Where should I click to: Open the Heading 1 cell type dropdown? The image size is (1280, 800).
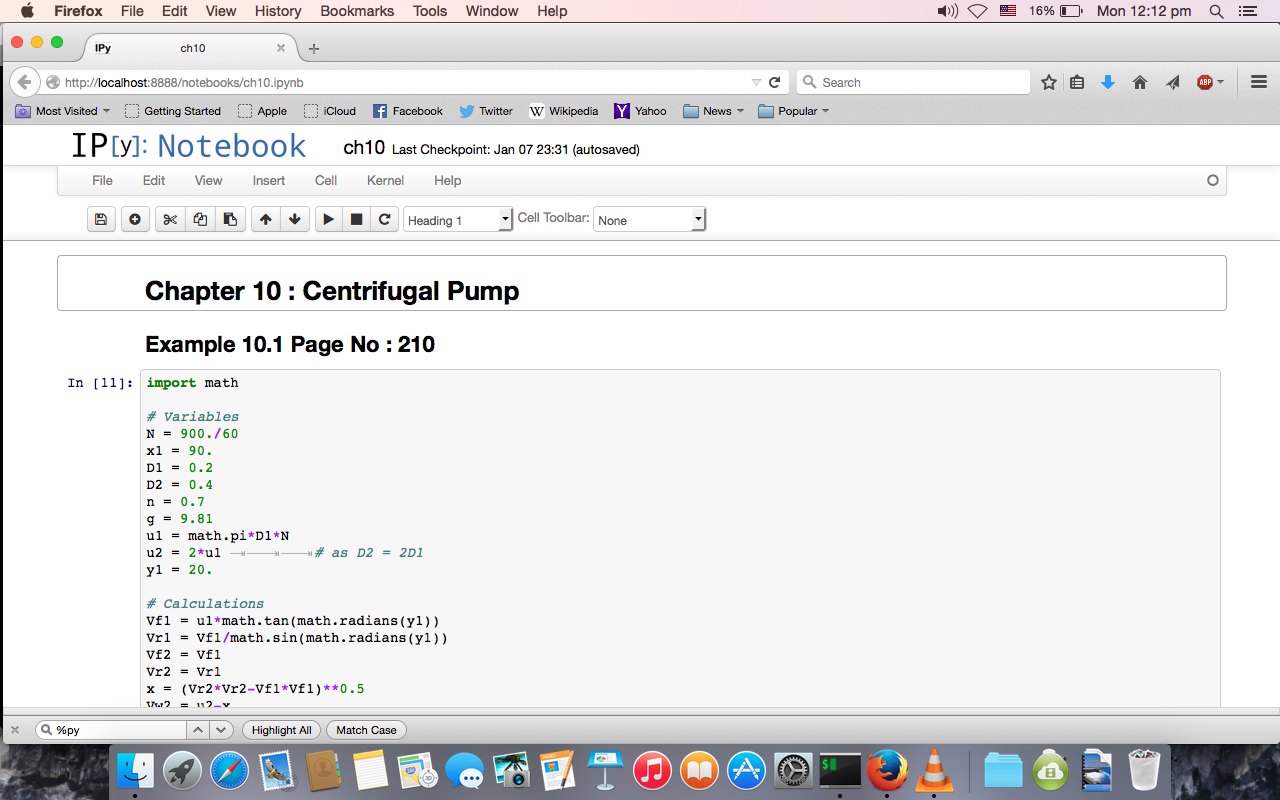pyautogui.click(x=458, y=220)
